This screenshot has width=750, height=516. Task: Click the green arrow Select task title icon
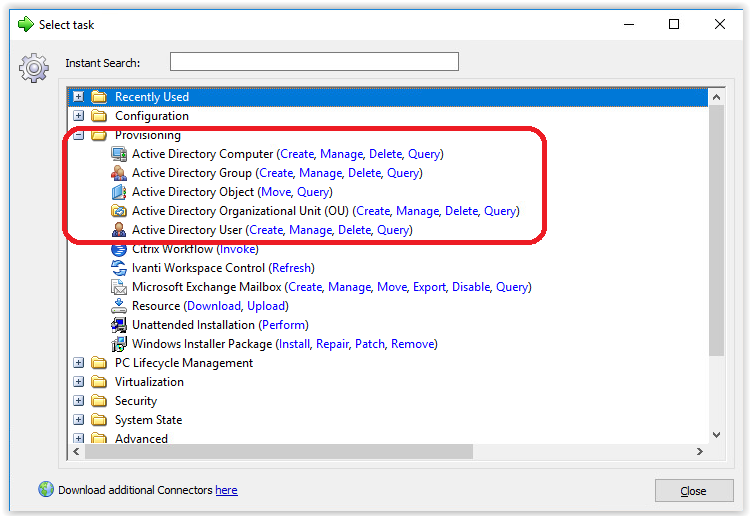[x=25, y=24]
